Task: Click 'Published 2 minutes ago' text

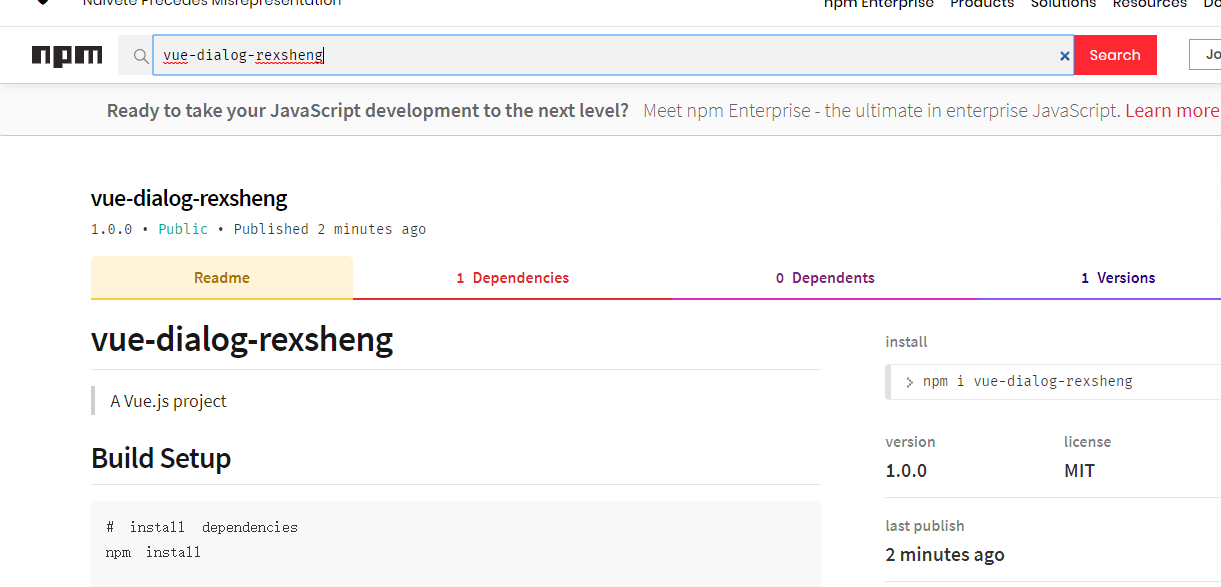Action: (x=330, y=229)
